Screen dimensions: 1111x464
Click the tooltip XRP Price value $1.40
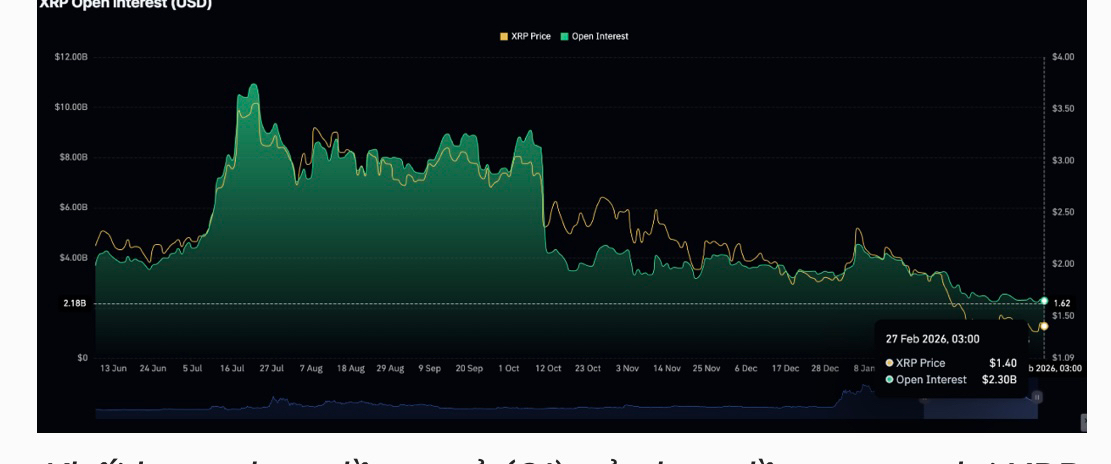(x=1003, y=363)
